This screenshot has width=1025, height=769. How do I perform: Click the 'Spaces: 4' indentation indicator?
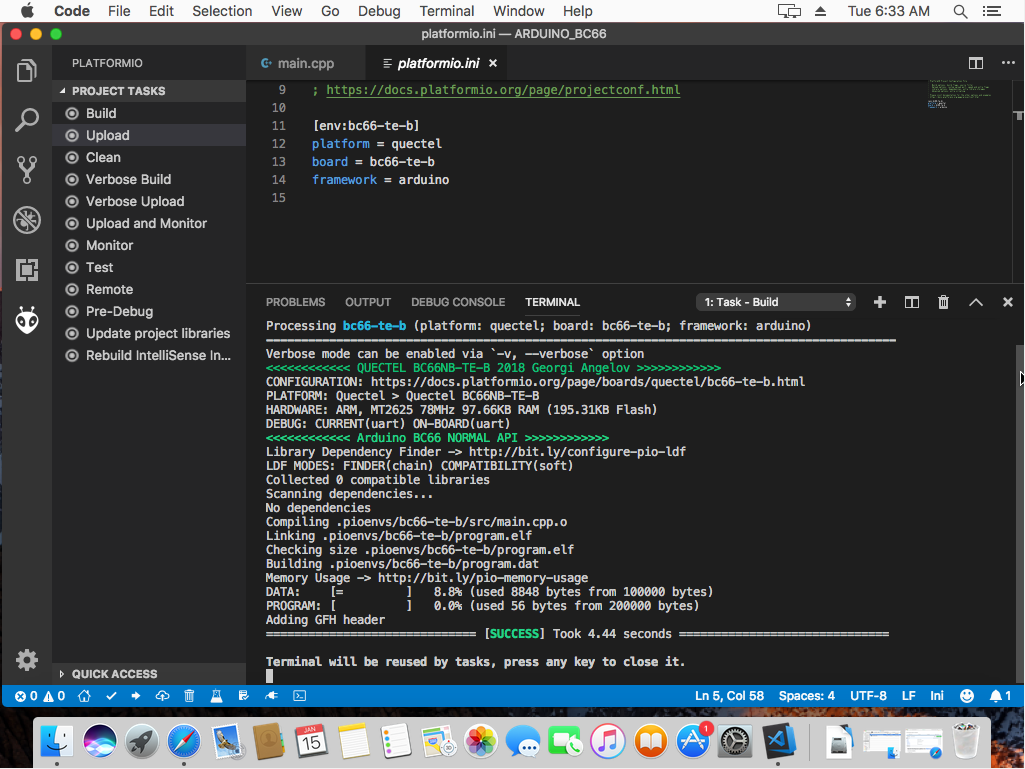pyautogui.click(x=806, y=696)
